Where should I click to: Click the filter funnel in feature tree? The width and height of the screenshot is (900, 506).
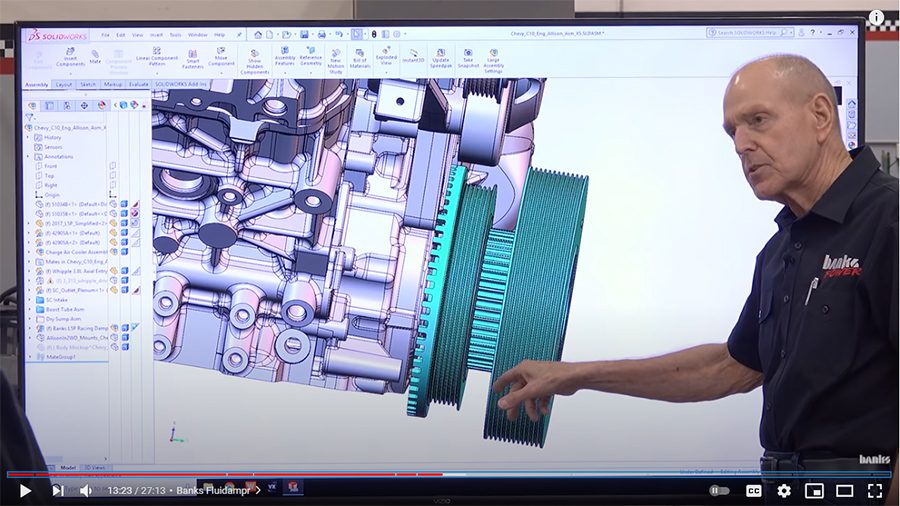click(x=30, y=117)
